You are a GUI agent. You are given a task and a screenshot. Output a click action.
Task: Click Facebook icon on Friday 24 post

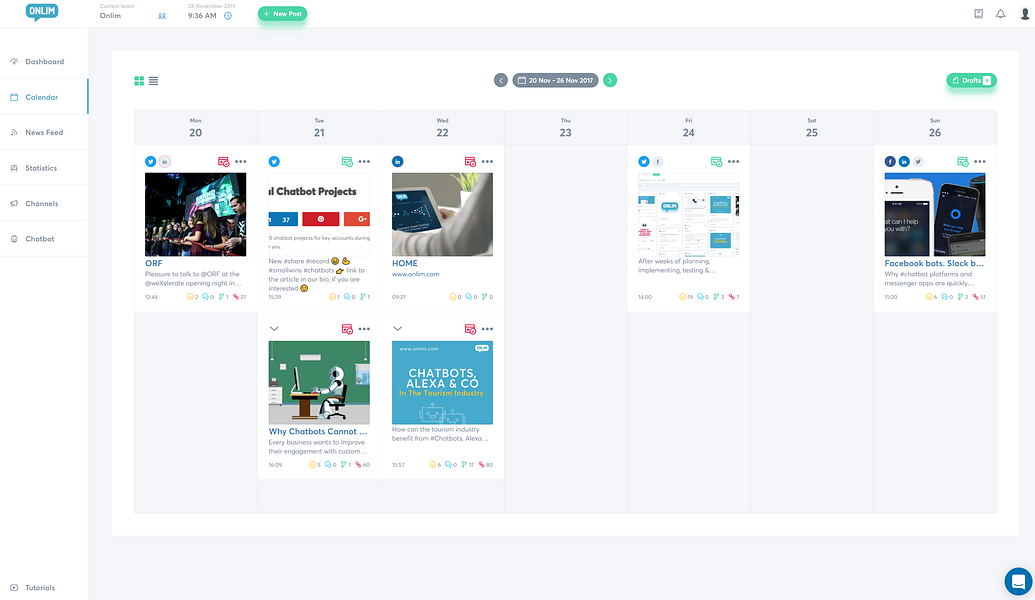(658, 162)
